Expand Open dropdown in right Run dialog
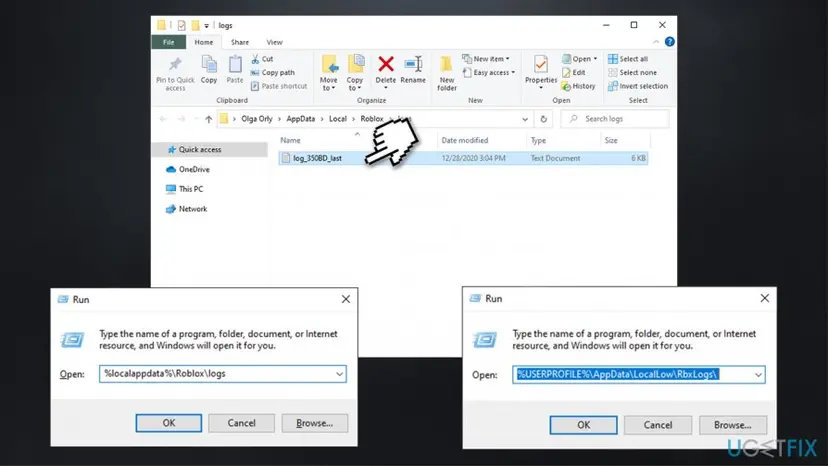The height and width of the screenshot is (467, 828). coord(758,375)
